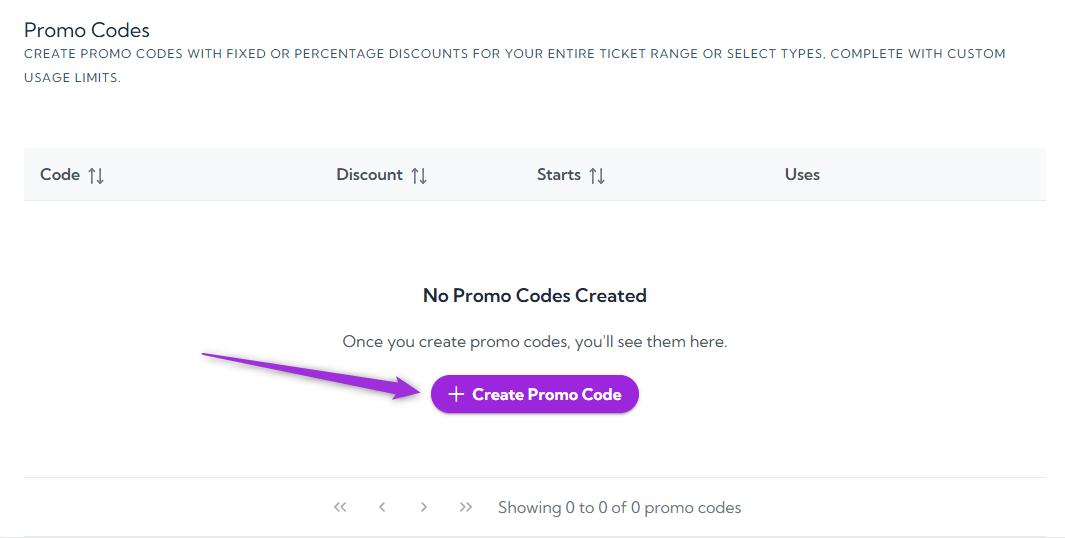Click the sort arrows beside Discount
1065x538 pixels.
419,175
